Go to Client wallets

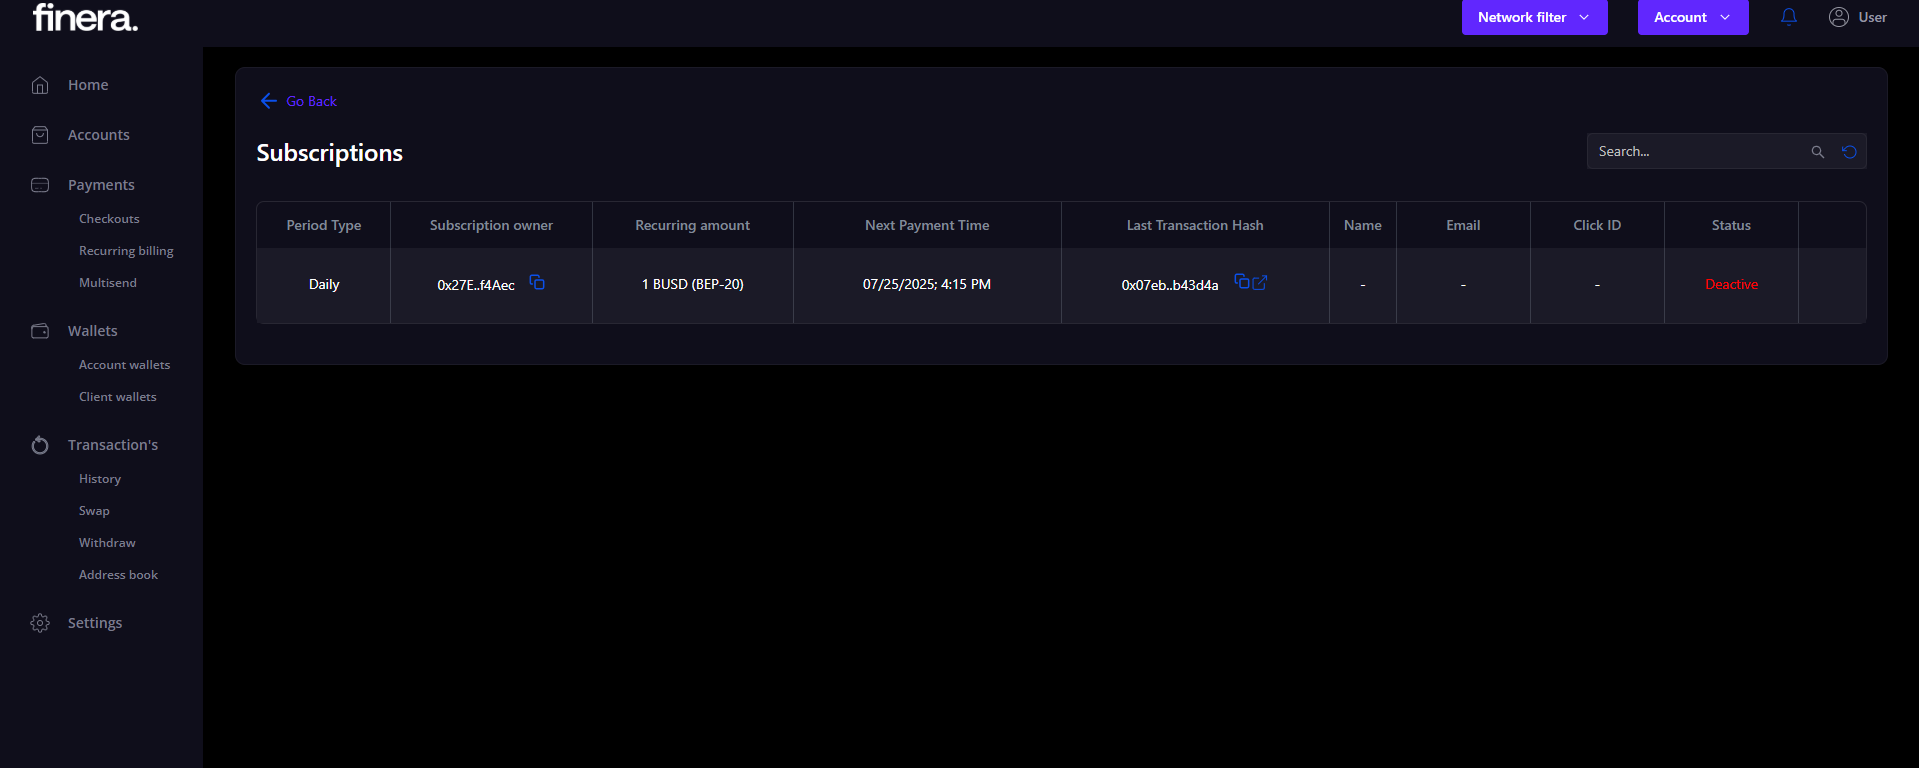118,397
